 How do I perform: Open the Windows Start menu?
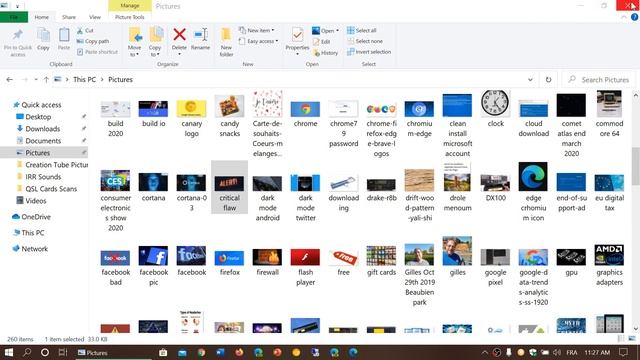tap(9, 352)
